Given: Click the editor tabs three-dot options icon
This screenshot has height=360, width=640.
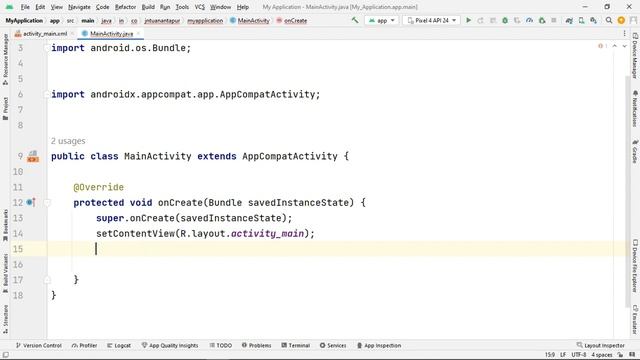Looking at the screenshot, I should coord(624,33).
